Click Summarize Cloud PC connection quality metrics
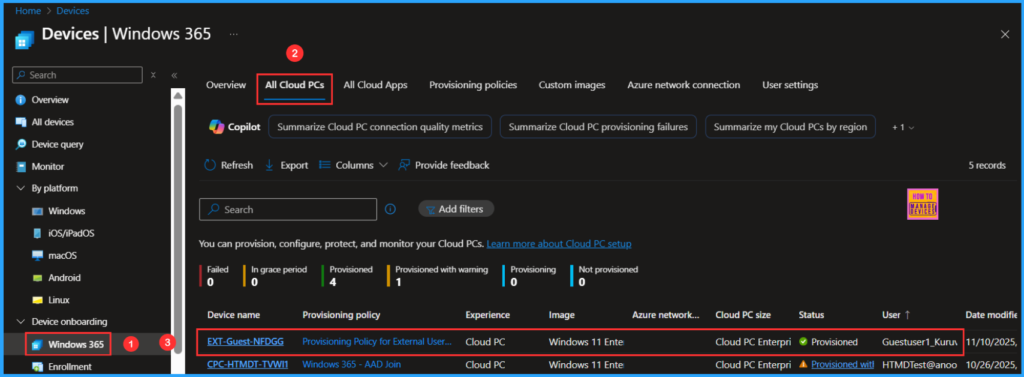This screenshot has width=1024, height=377. 379,127
